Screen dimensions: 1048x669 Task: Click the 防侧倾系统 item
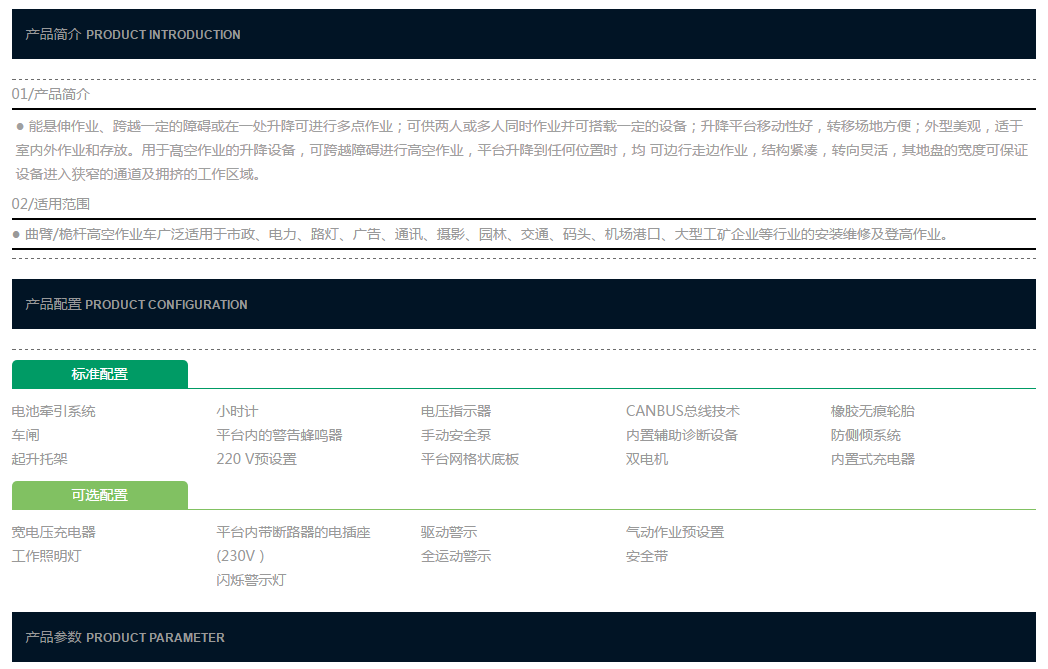[x=866, y=435]
